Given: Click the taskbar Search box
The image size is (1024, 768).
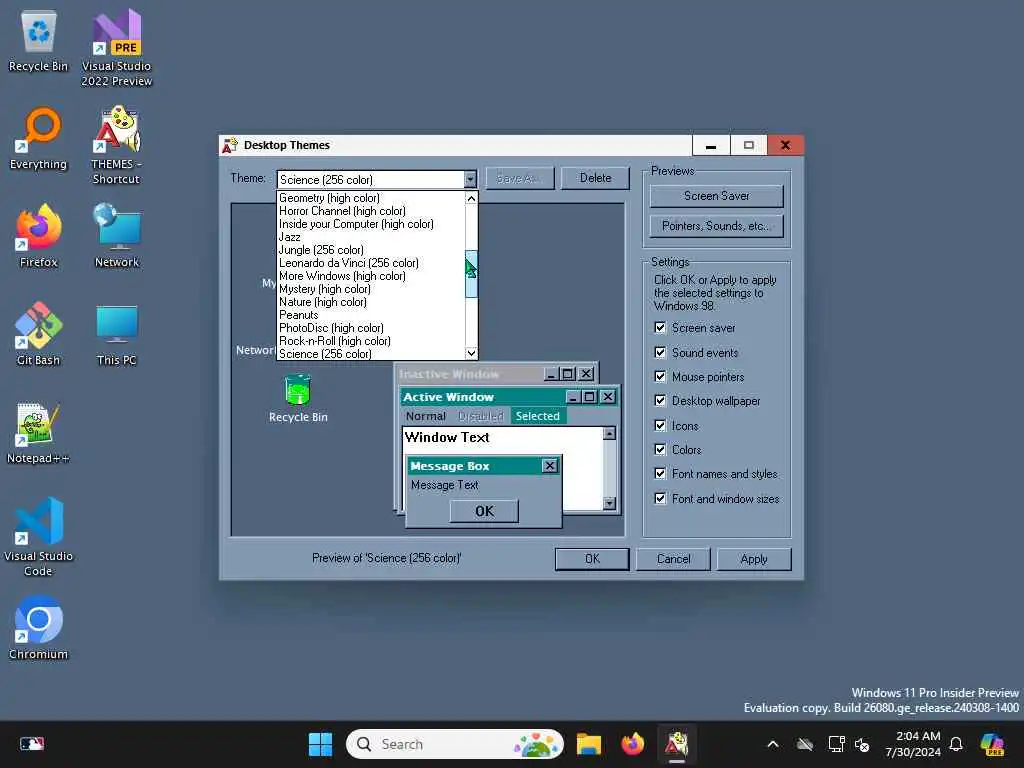Looking at the screenshot, I should point(455,744).
